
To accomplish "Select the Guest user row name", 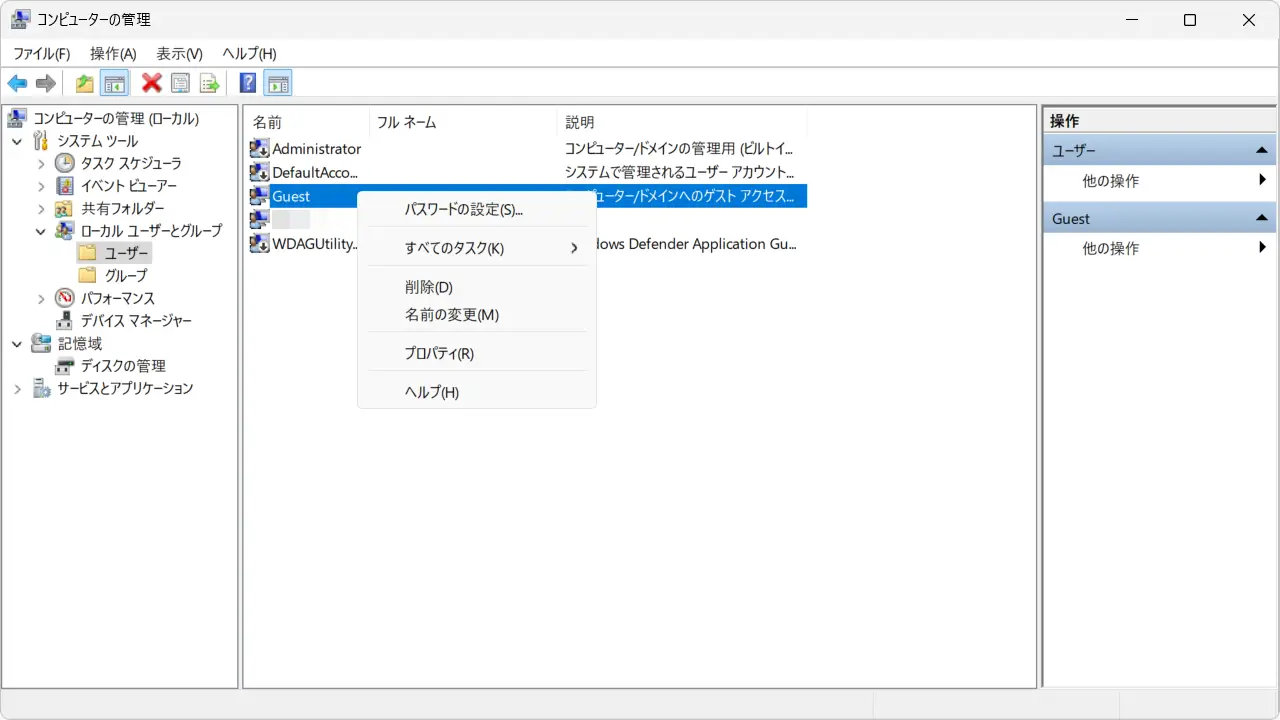I will (x=291, y=196).
